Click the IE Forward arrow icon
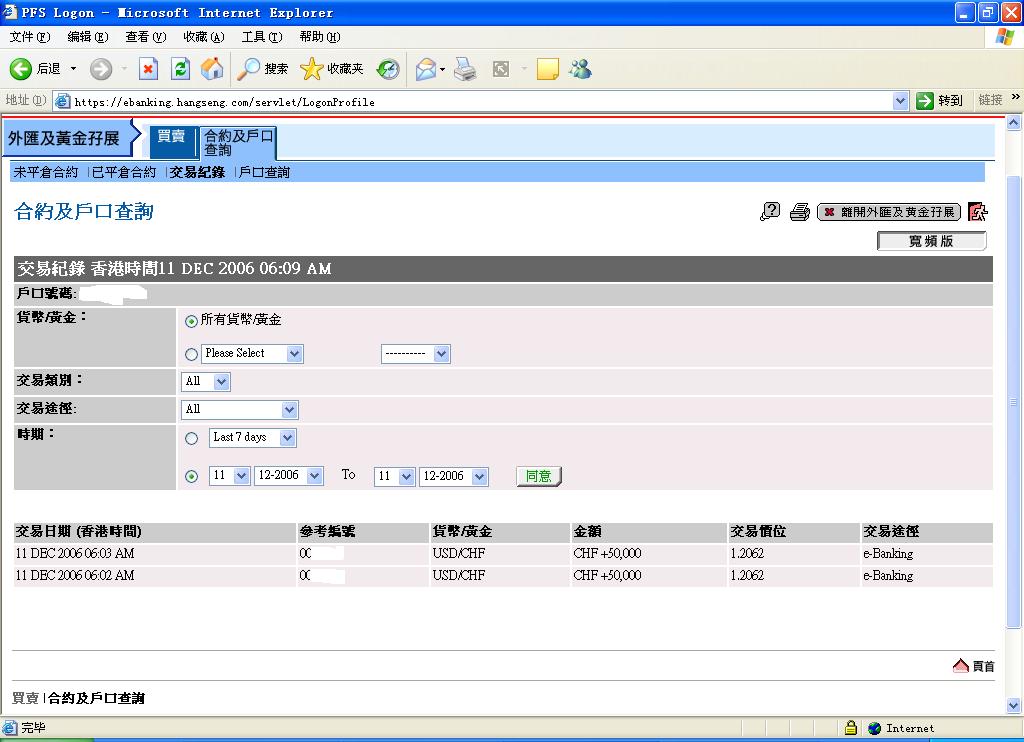Screen dimensions: 1024x742 [x=101, y=69]
